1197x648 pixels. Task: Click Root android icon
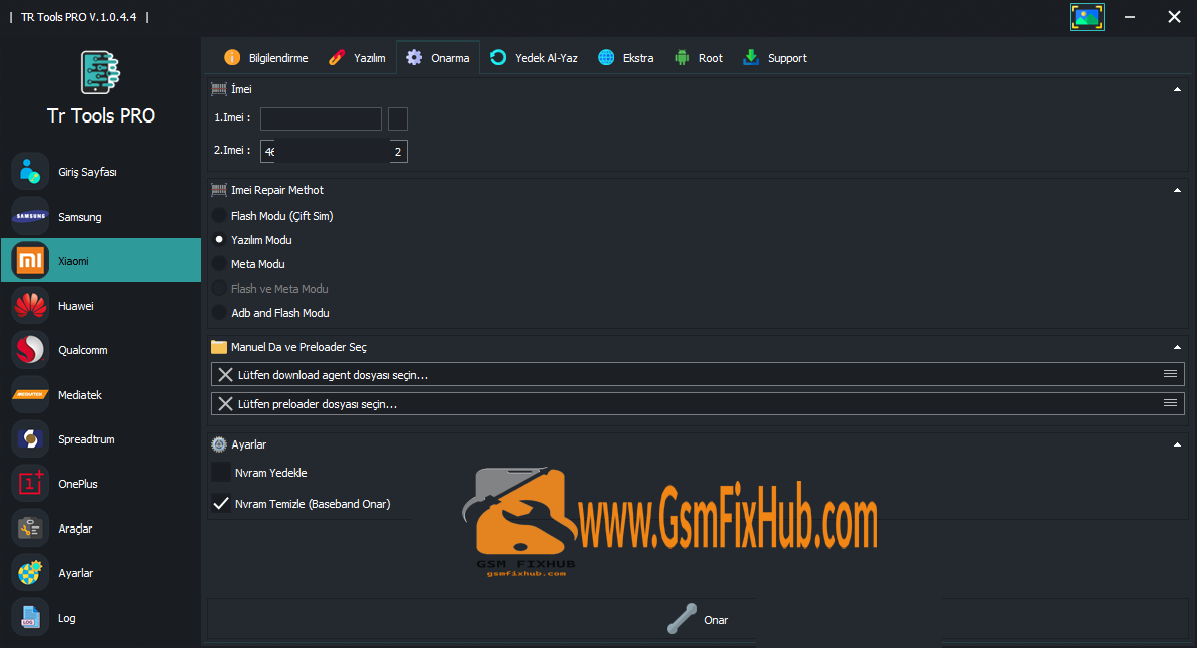click(x=682, y=58)
